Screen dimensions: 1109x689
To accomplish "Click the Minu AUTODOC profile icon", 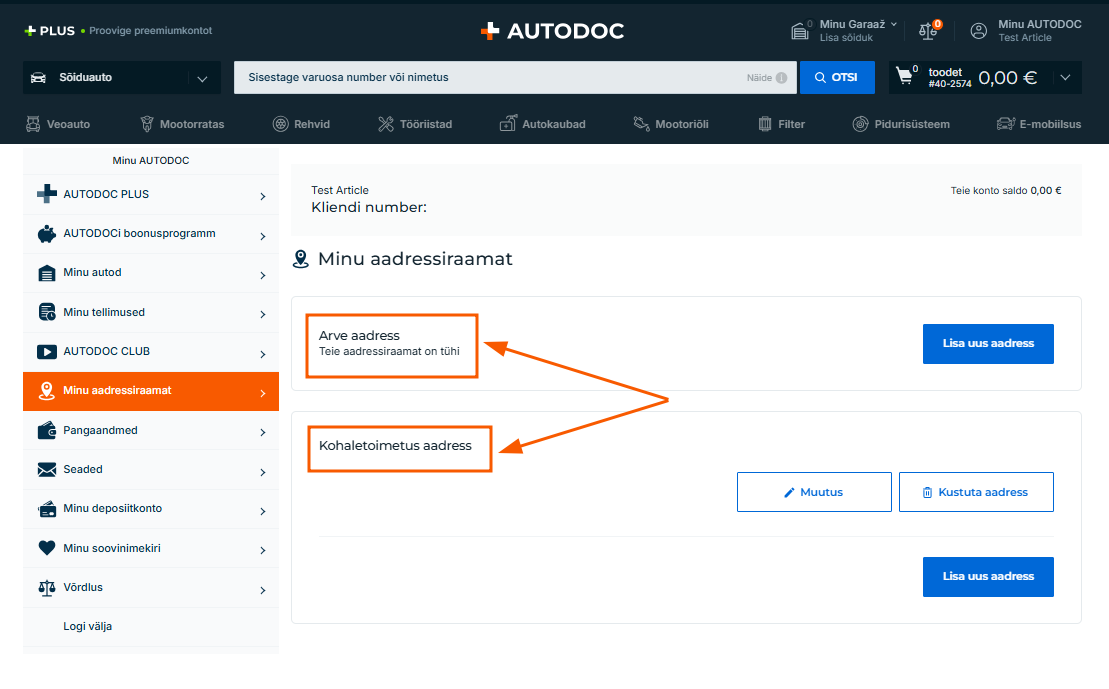I will (979, 31).
